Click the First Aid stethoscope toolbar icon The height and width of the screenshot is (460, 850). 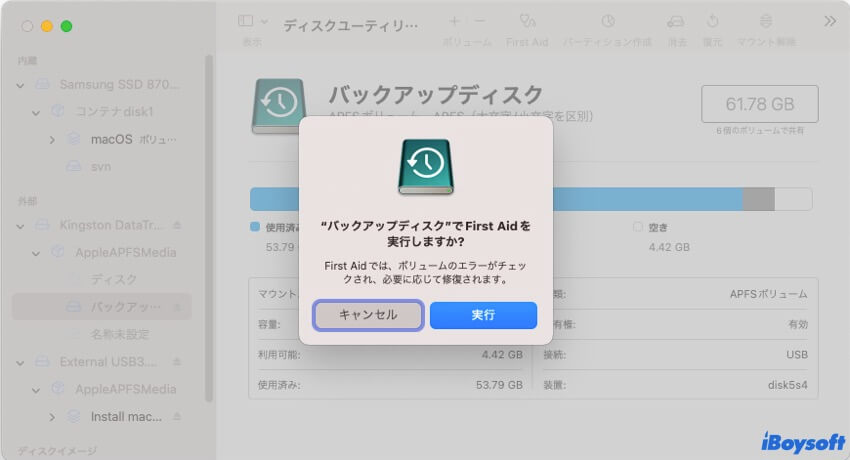pyautogui.click(x=527, y=21)
